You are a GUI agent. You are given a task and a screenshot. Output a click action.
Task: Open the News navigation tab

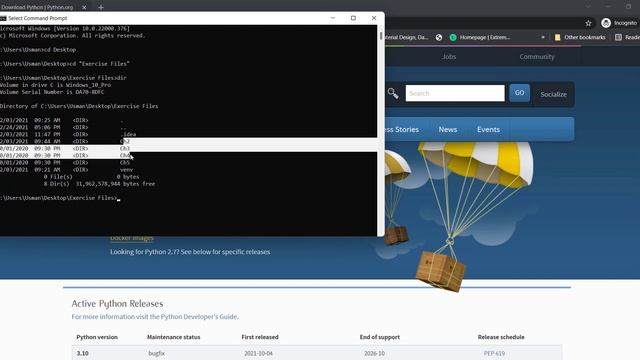[448, 129]
